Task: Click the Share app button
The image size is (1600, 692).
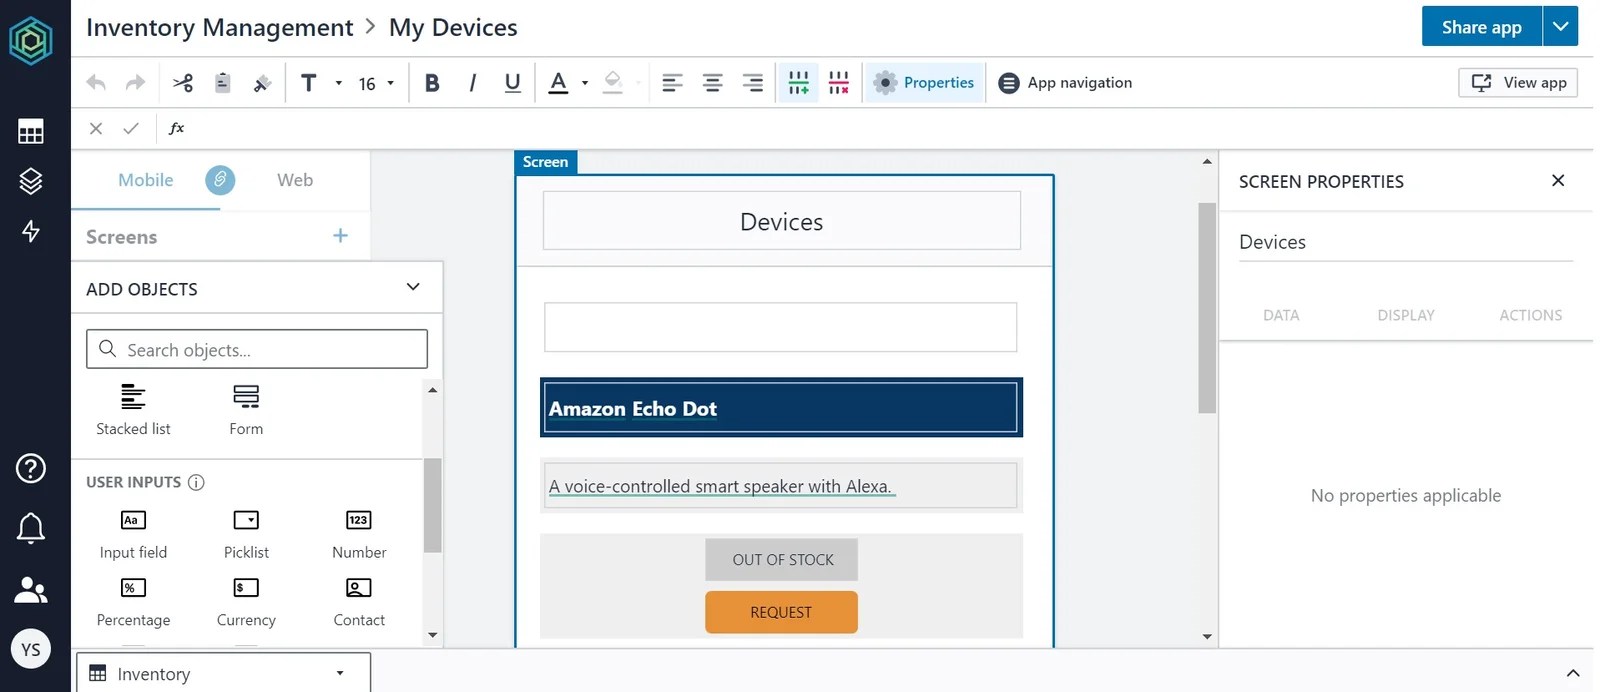Action: coord(1481,27)
